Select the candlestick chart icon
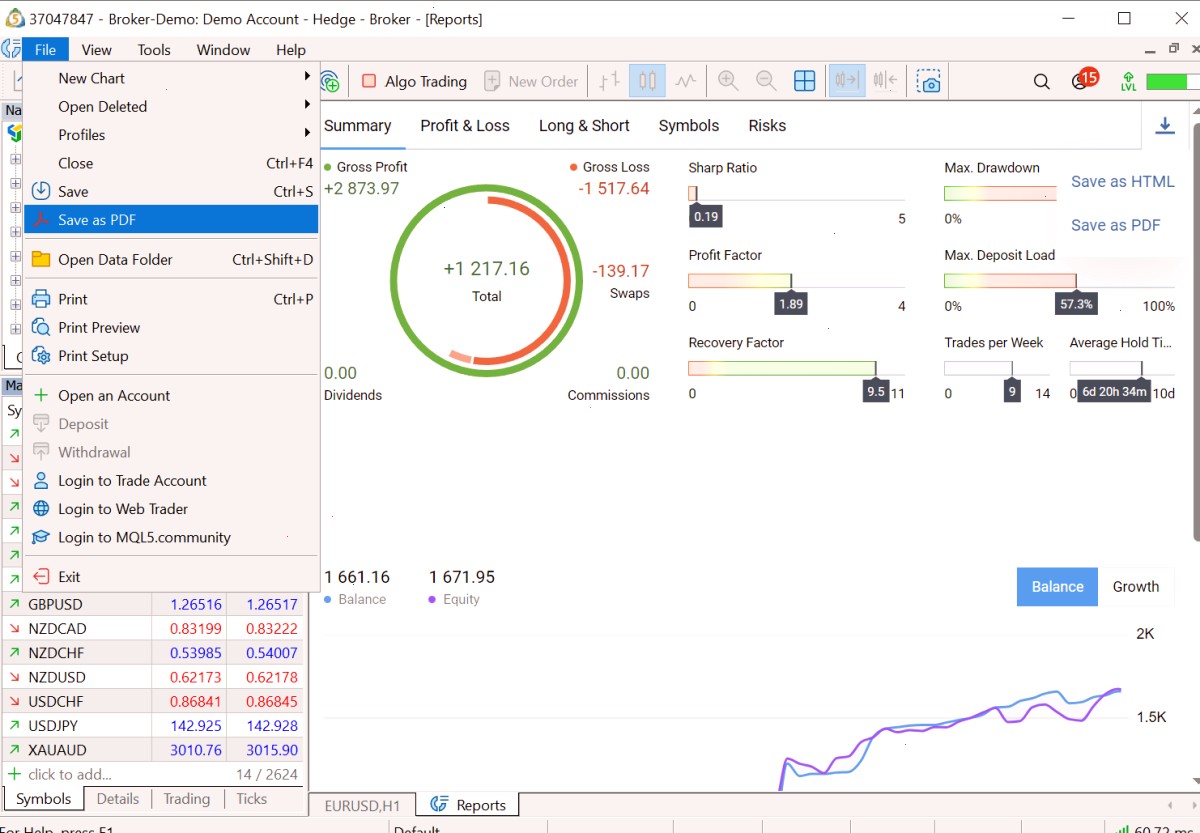The image size is (1200, 833). (647, 81)
